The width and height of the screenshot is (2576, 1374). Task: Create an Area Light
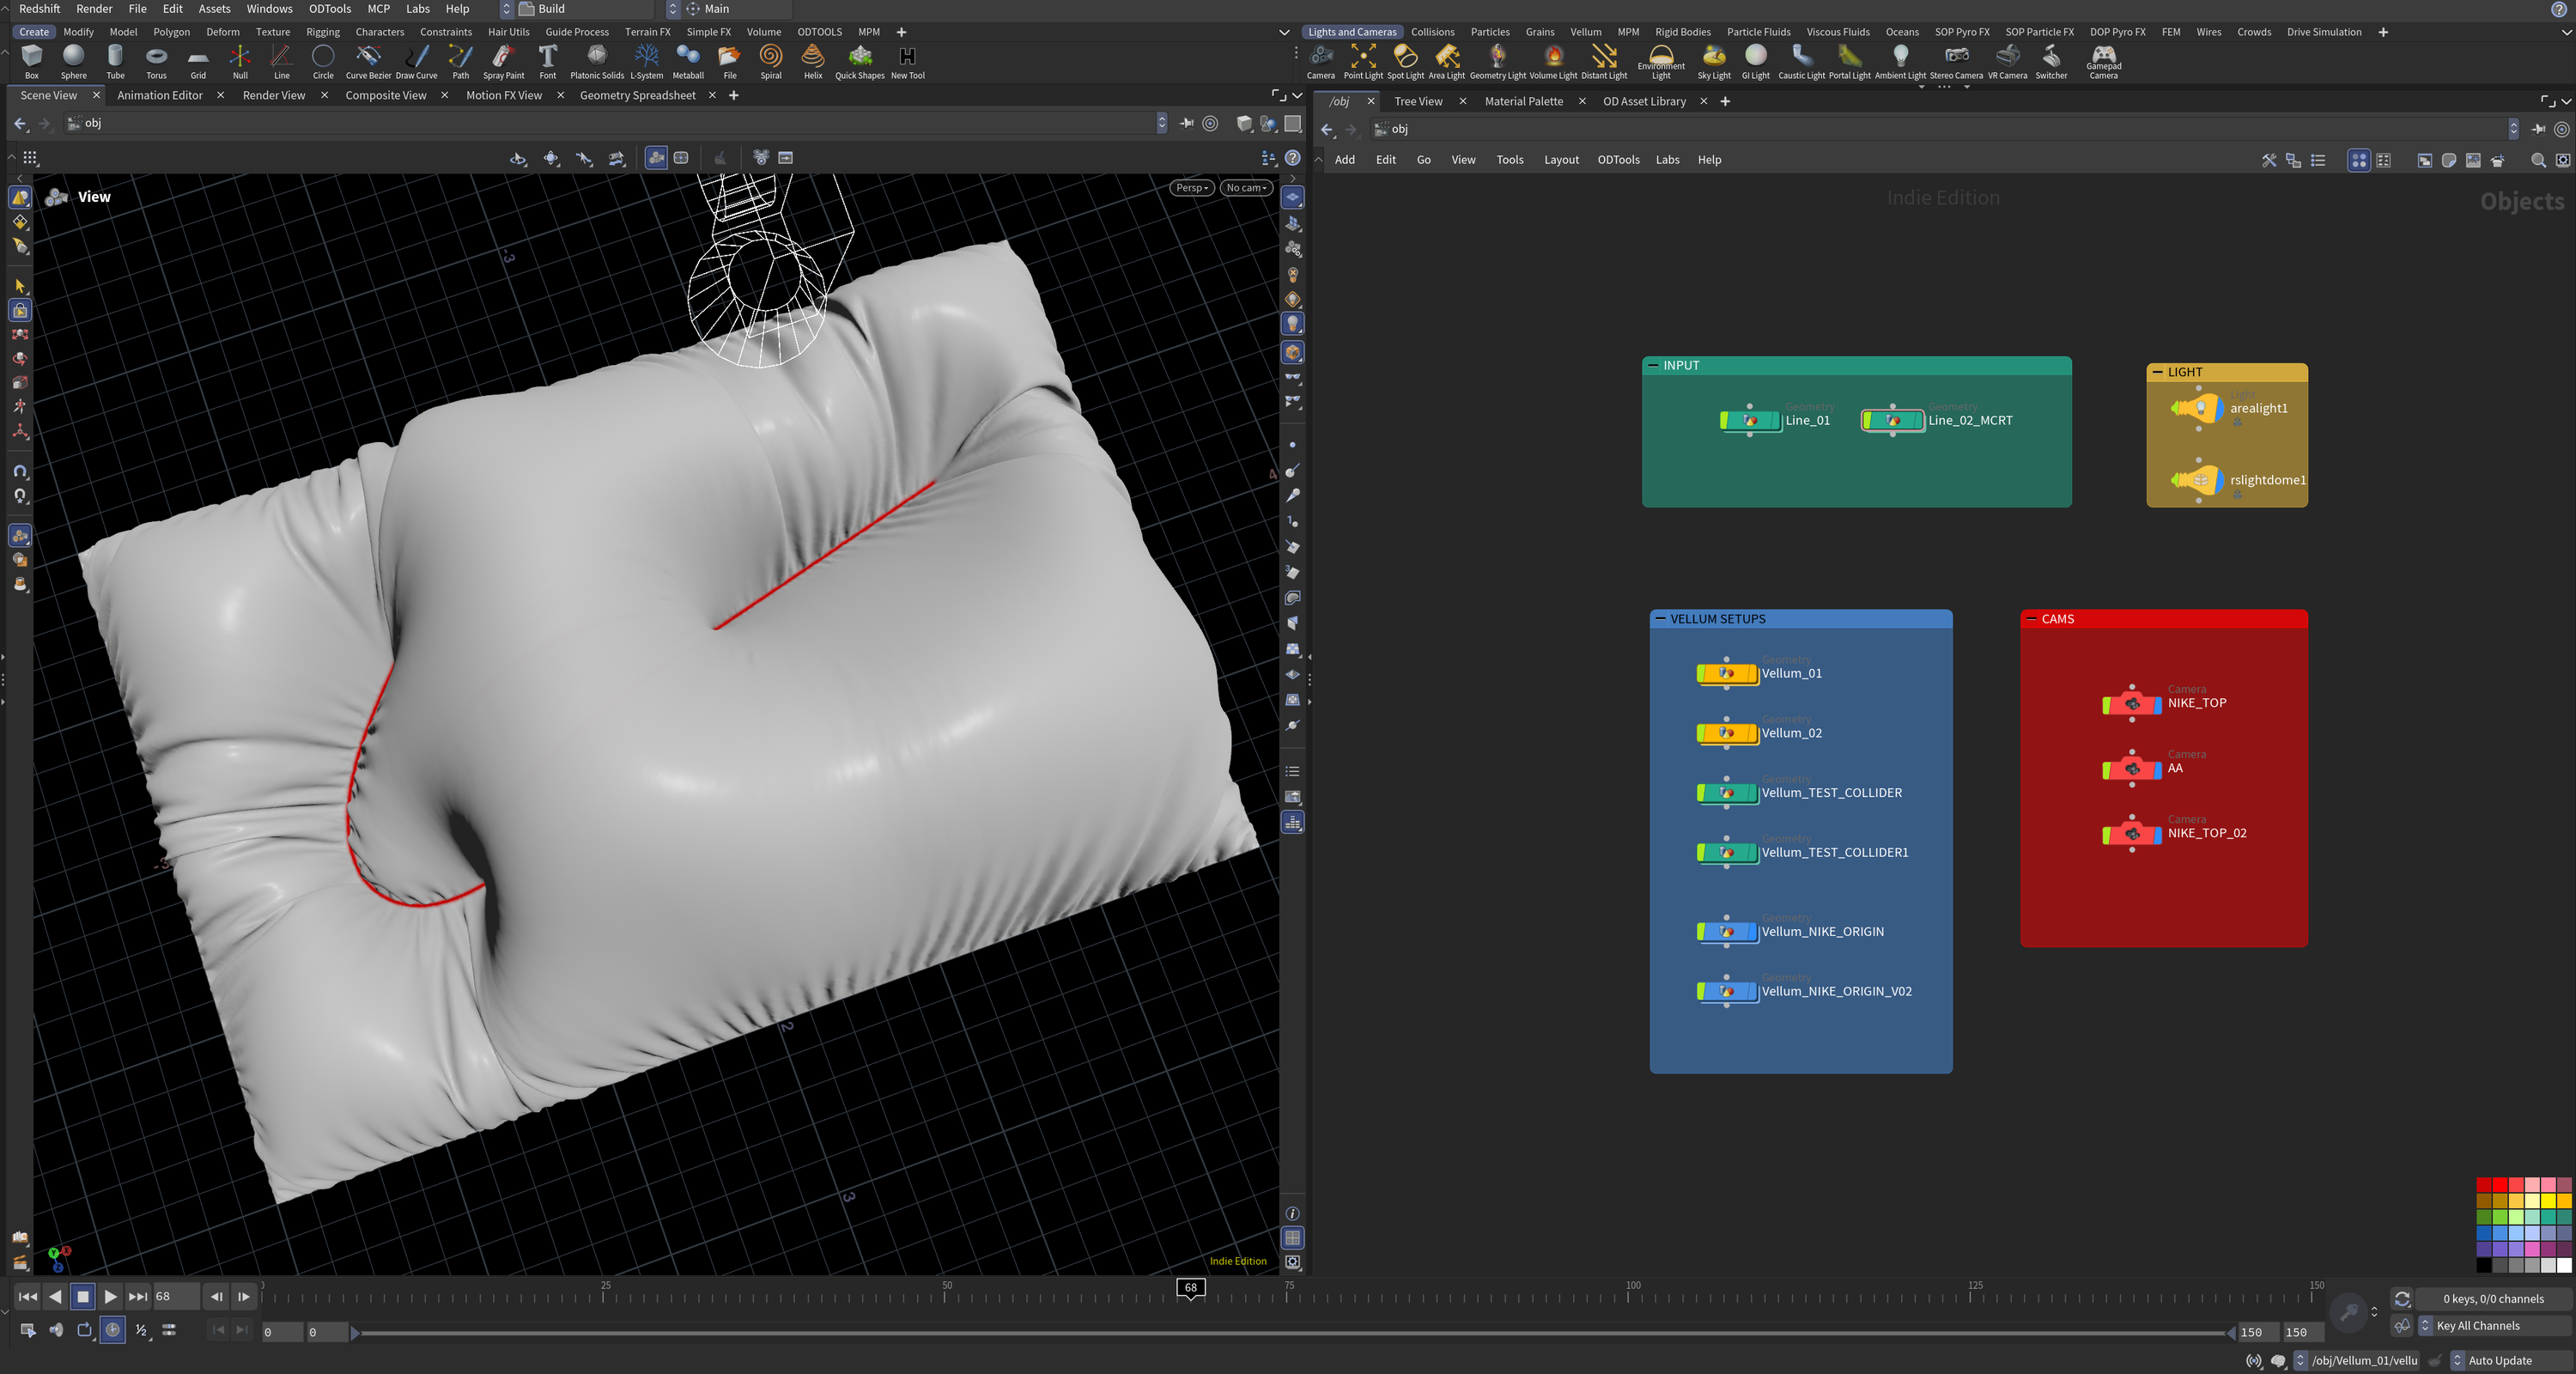pyautogui.click(x=1446, y=61)
